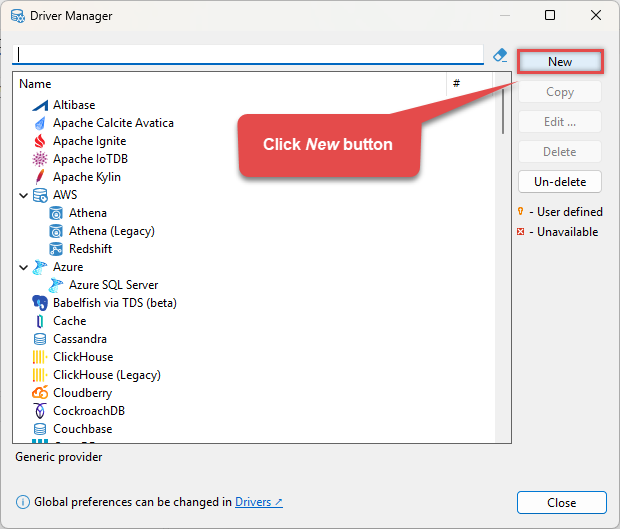Click the greyed-out Copy button
Viewport: 620px width, 529px height.
pos(560,92)
